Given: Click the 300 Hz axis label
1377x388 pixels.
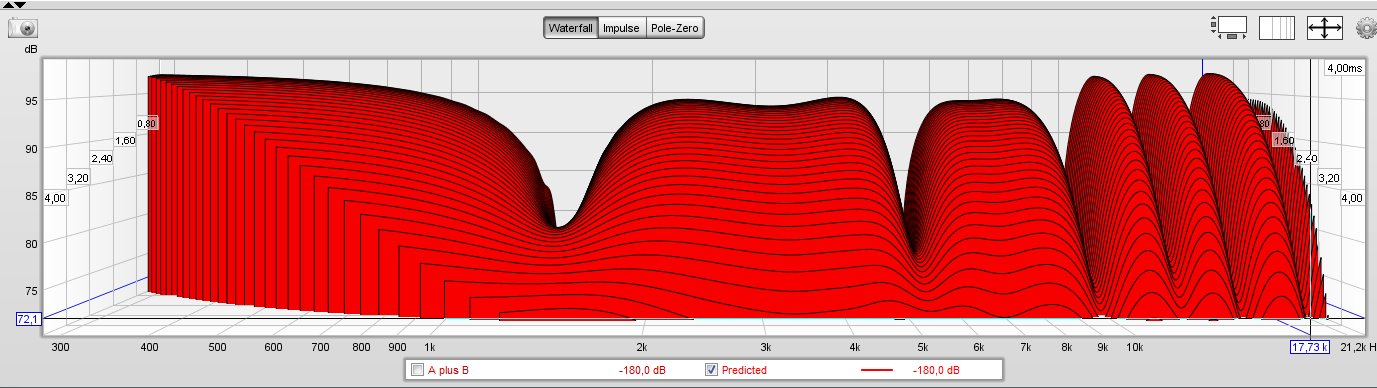Looking at the screenshot, I should (60, 347).
